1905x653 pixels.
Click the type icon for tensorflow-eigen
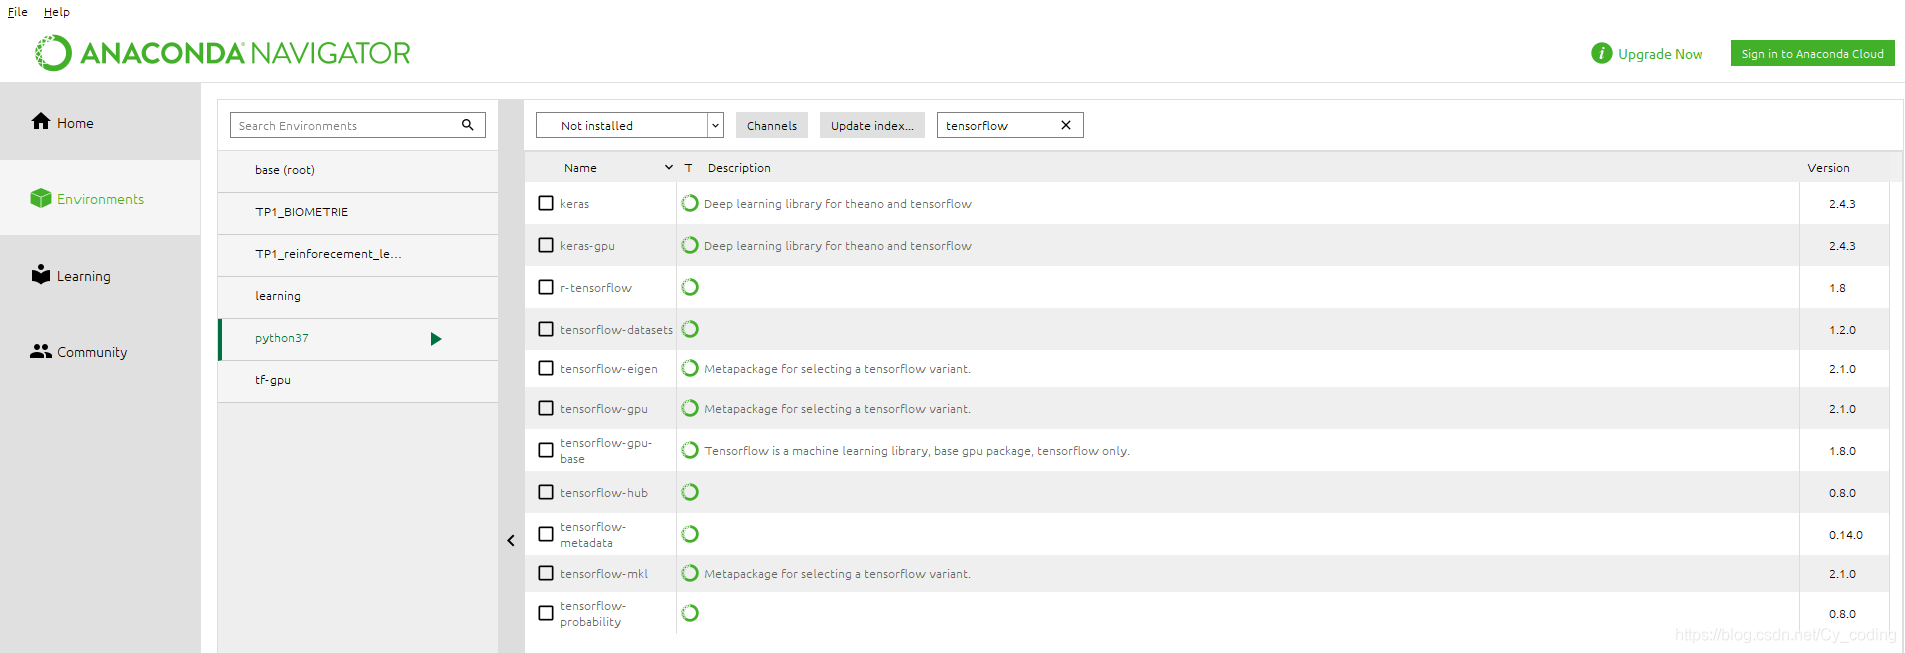(x=690, y=368)
